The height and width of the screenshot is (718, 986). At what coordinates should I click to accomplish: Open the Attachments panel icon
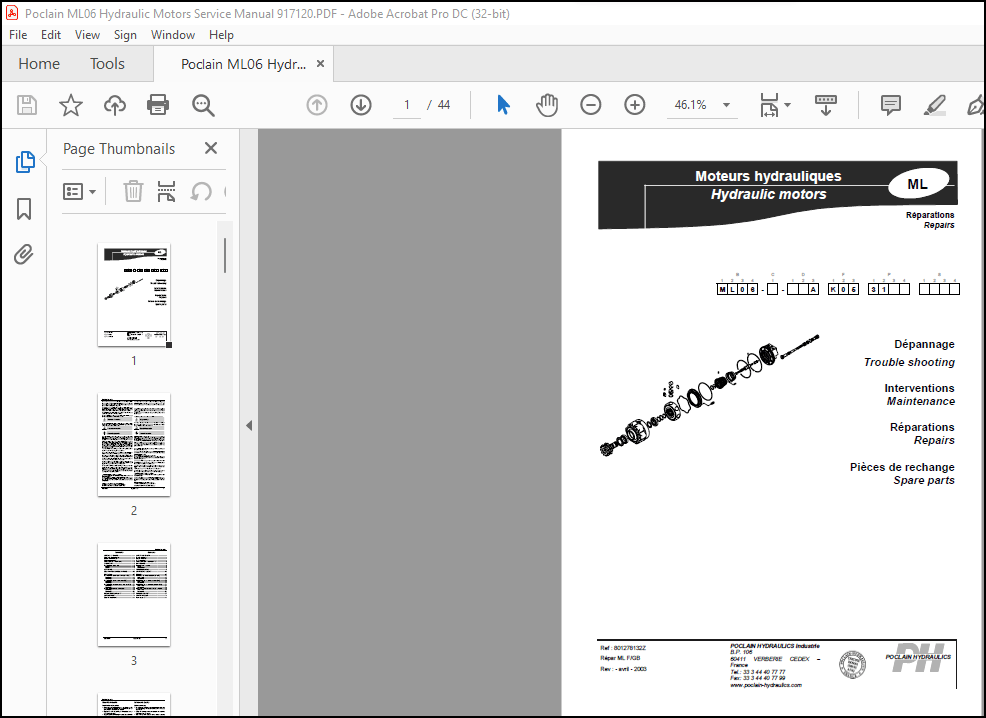pyautogui.click(x=25, y=255)
